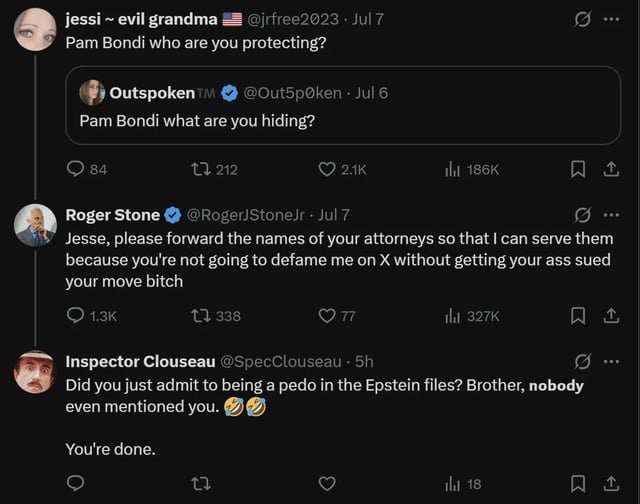This screenshot has width=640, height=504.
Task: Open Roger Stone's profile name link
Action: 112,215
